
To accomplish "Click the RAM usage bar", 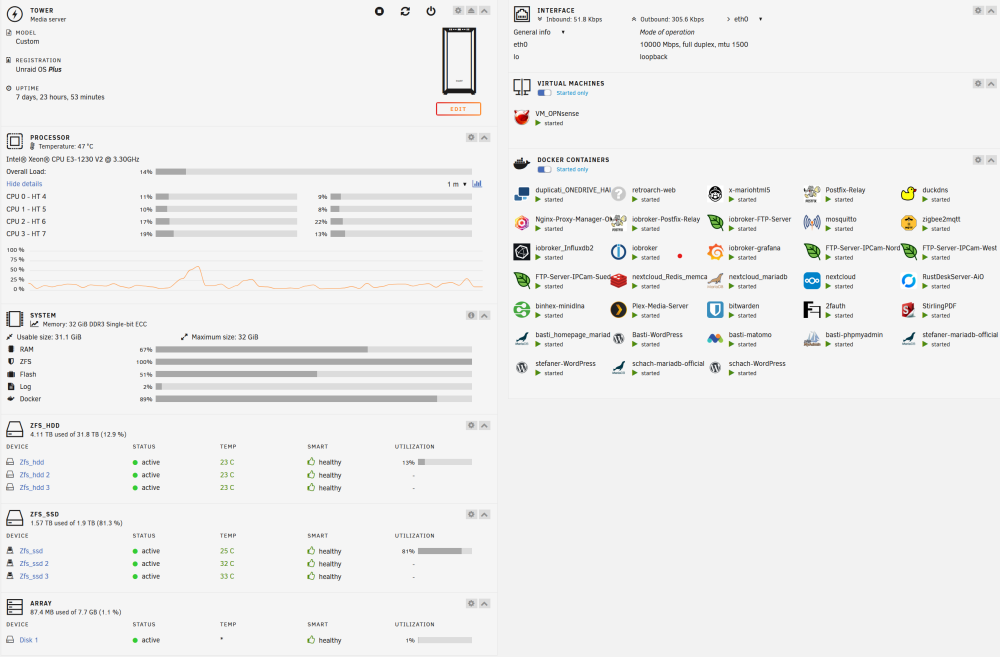I will pos(314,350).
